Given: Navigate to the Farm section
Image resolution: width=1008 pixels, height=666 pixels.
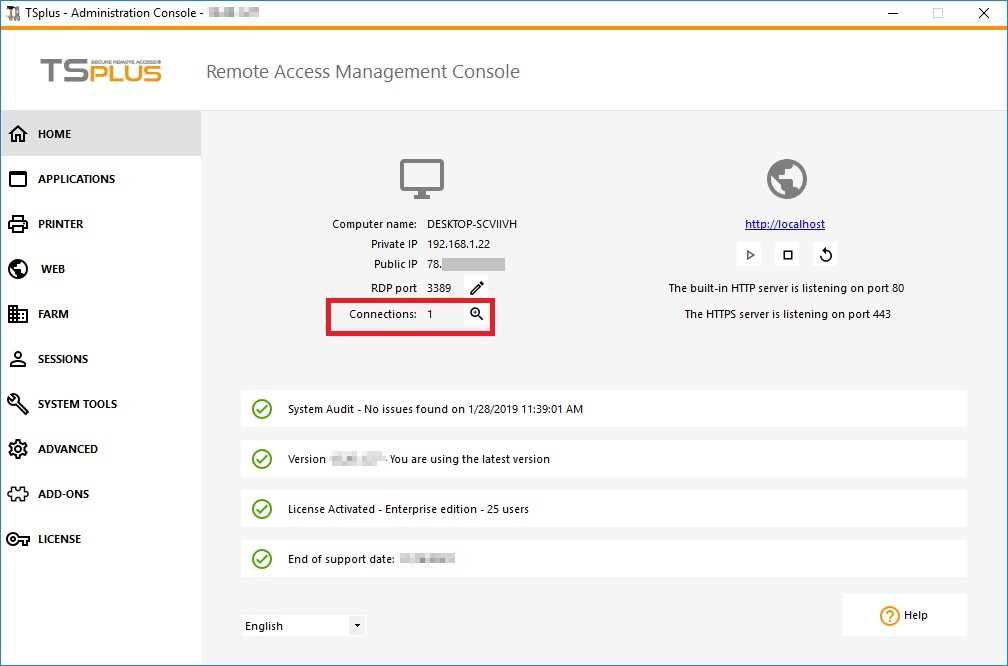Looking at the screenshot, I should [x=53, y=314].
